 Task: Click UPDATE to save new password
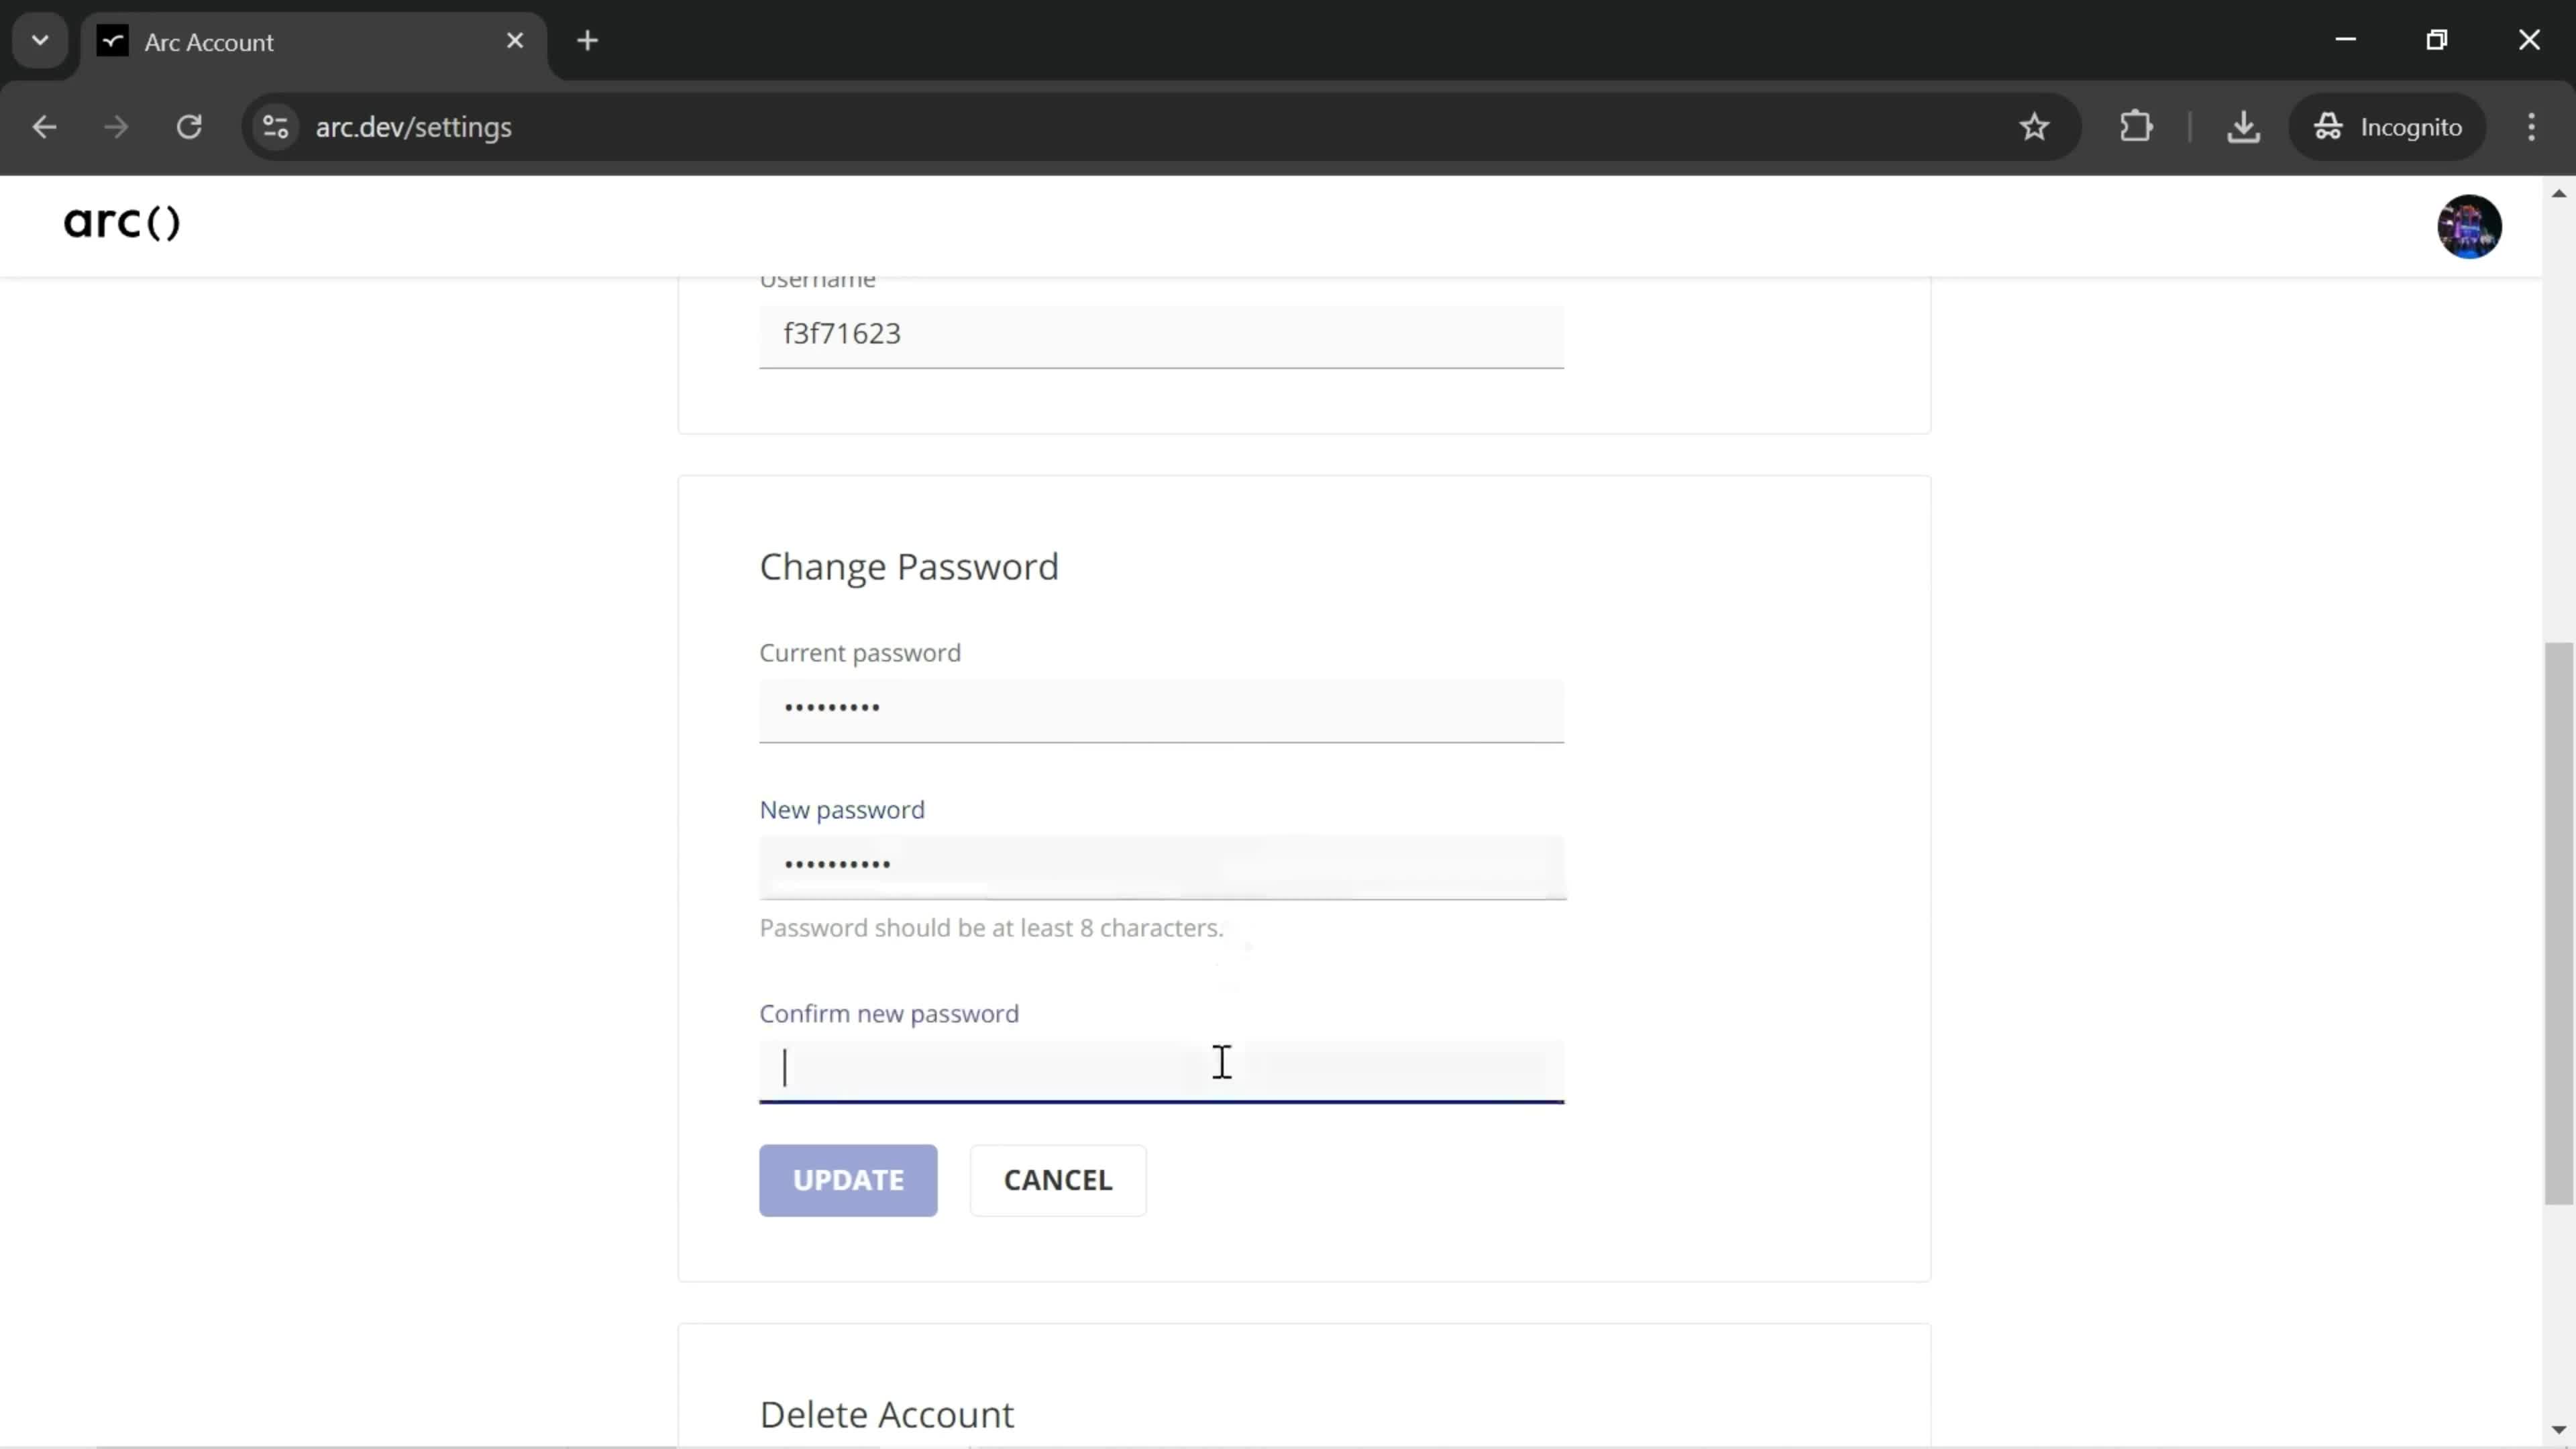pos(847,1180)
